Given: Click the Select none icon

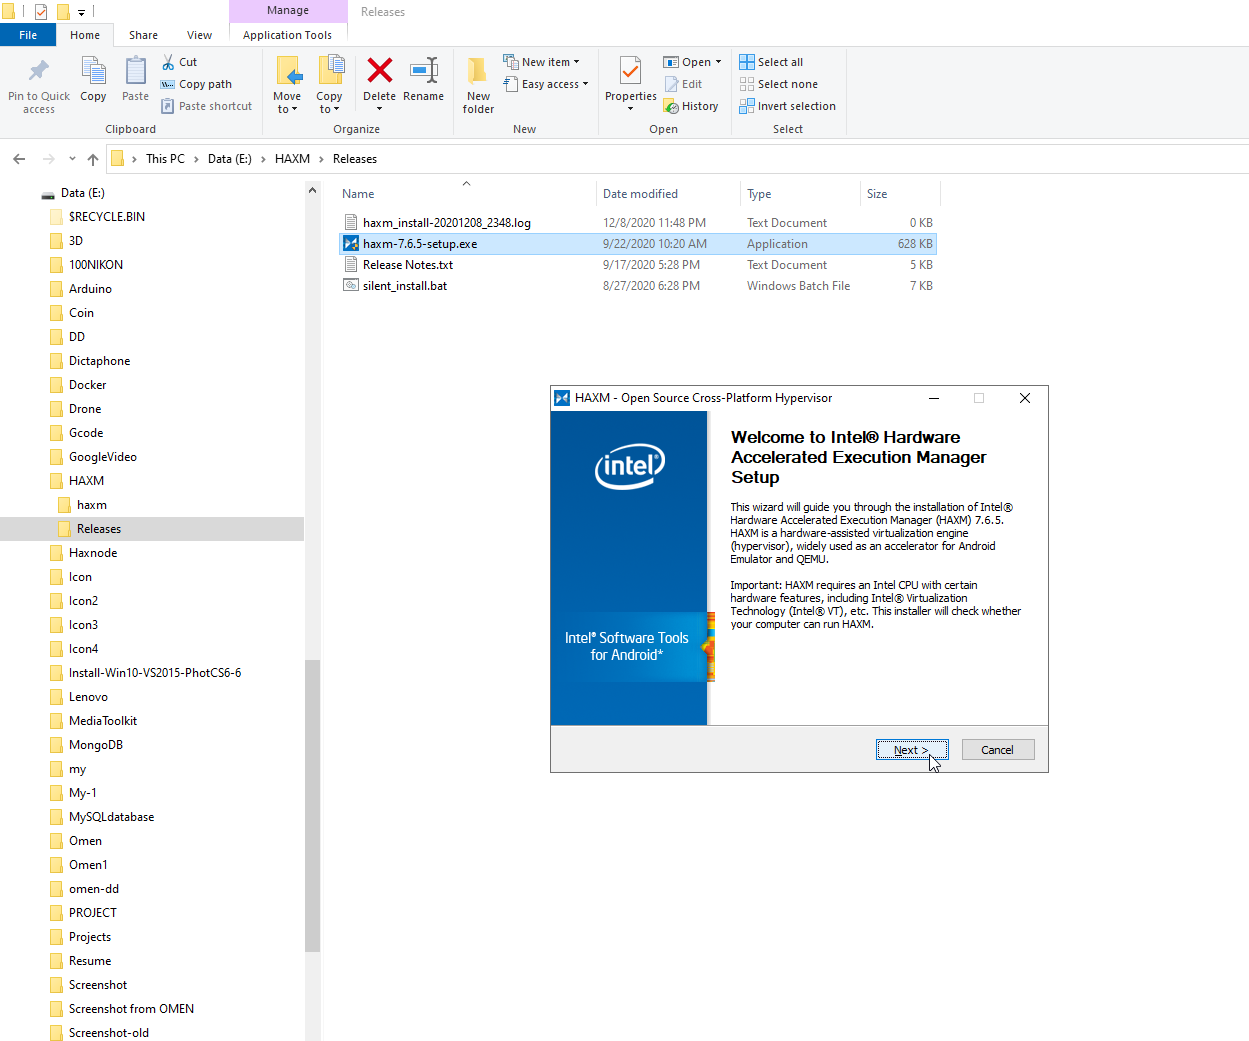Looking at the screenshot, I should click(747, 84).
